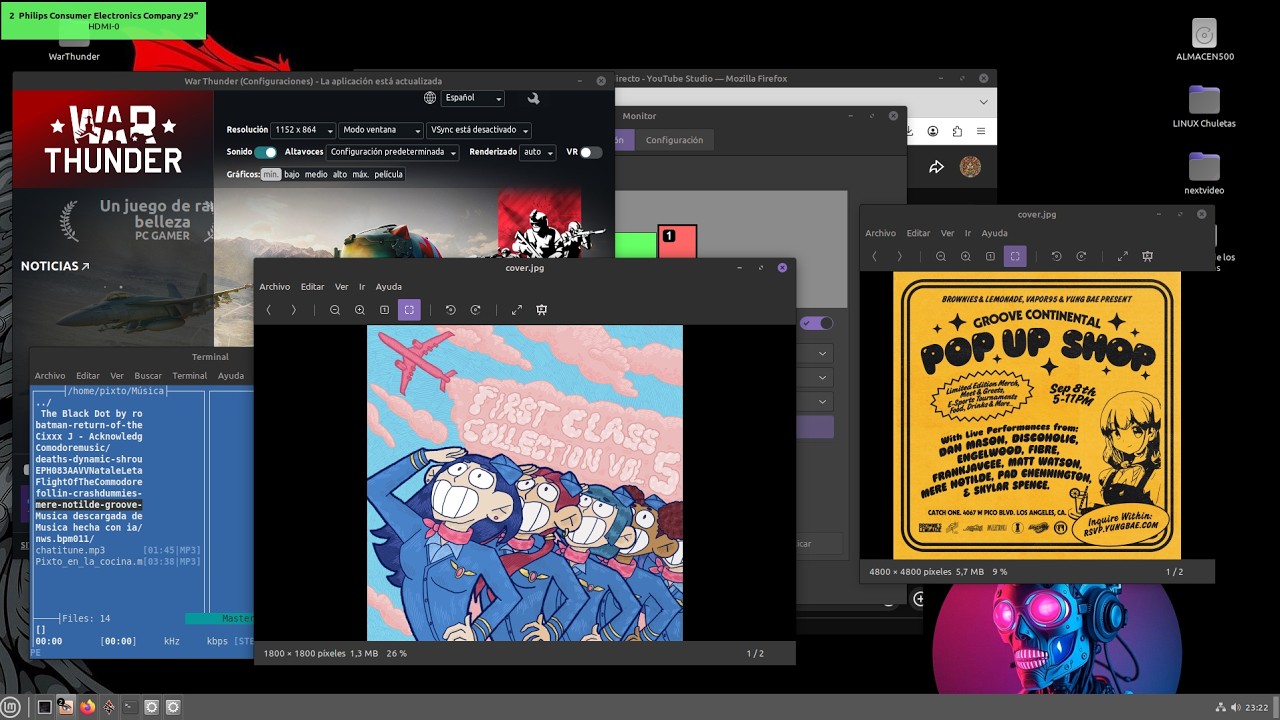Toggle fit-to-window in front cover.jpg viewer

(x=409, y=310)
